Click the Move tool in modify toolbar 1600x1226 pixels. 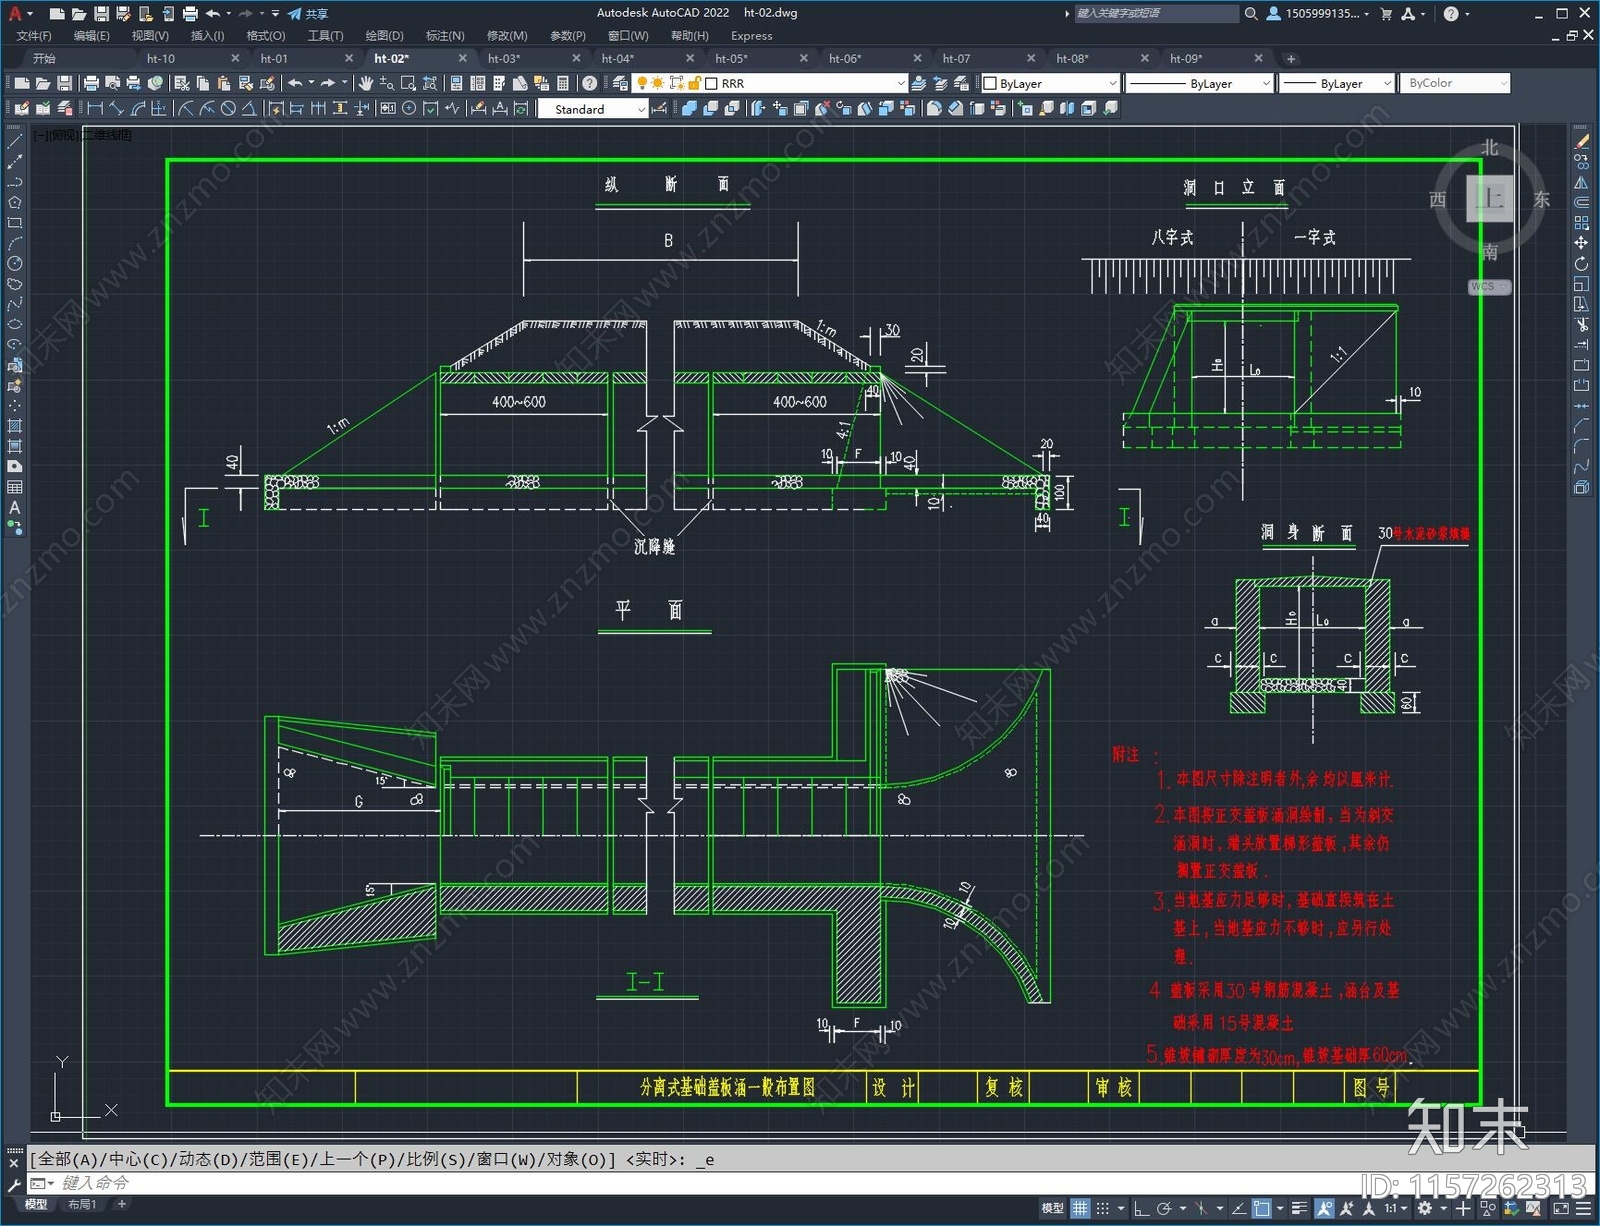(x=1581, y=243)
